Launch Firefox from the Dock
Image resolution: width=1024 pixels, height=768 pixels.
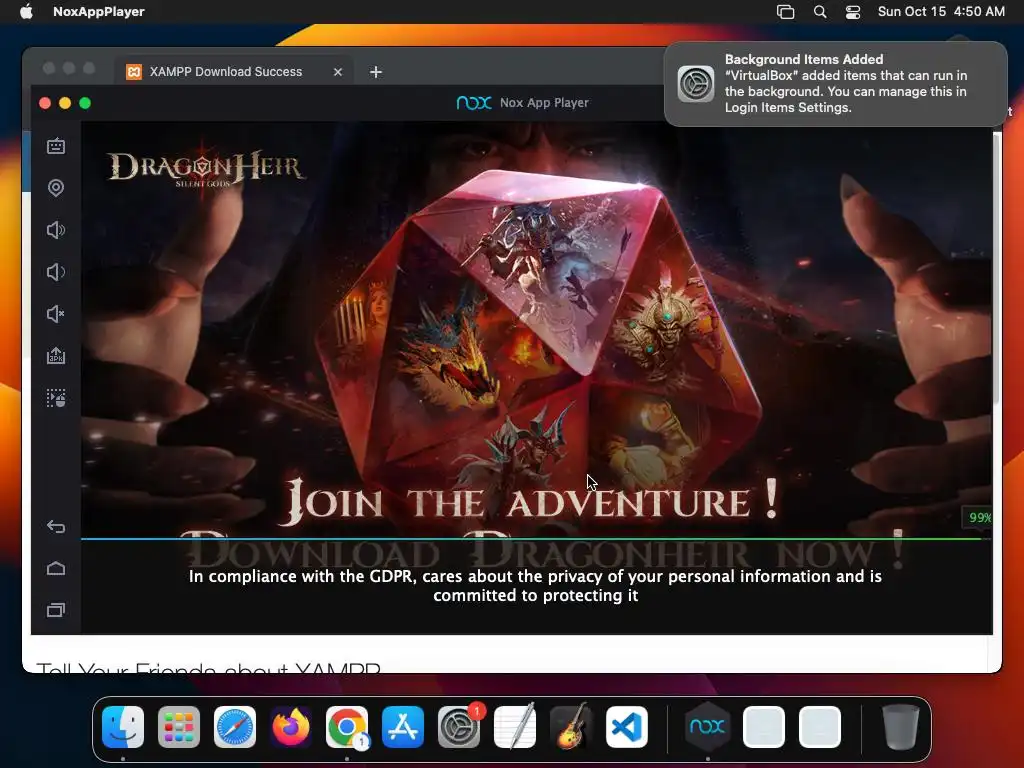click(291, 726)
